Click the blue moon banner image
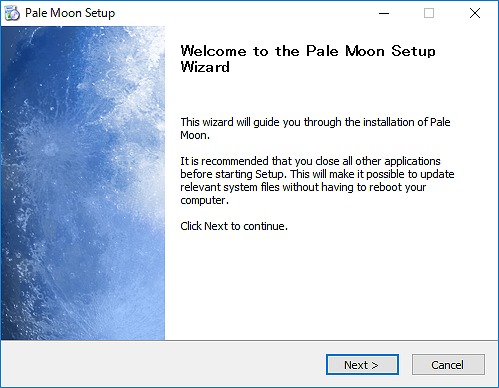 (x=83, y=183)
